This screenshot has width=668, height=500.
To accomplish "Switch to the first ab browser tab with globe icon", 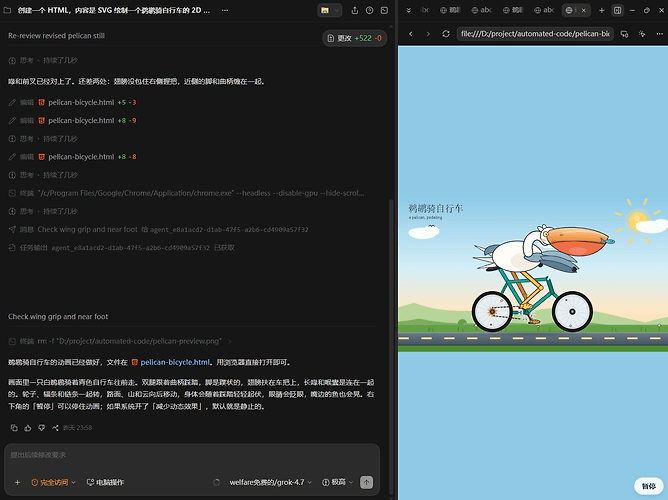I will click(x=481, y=10).
